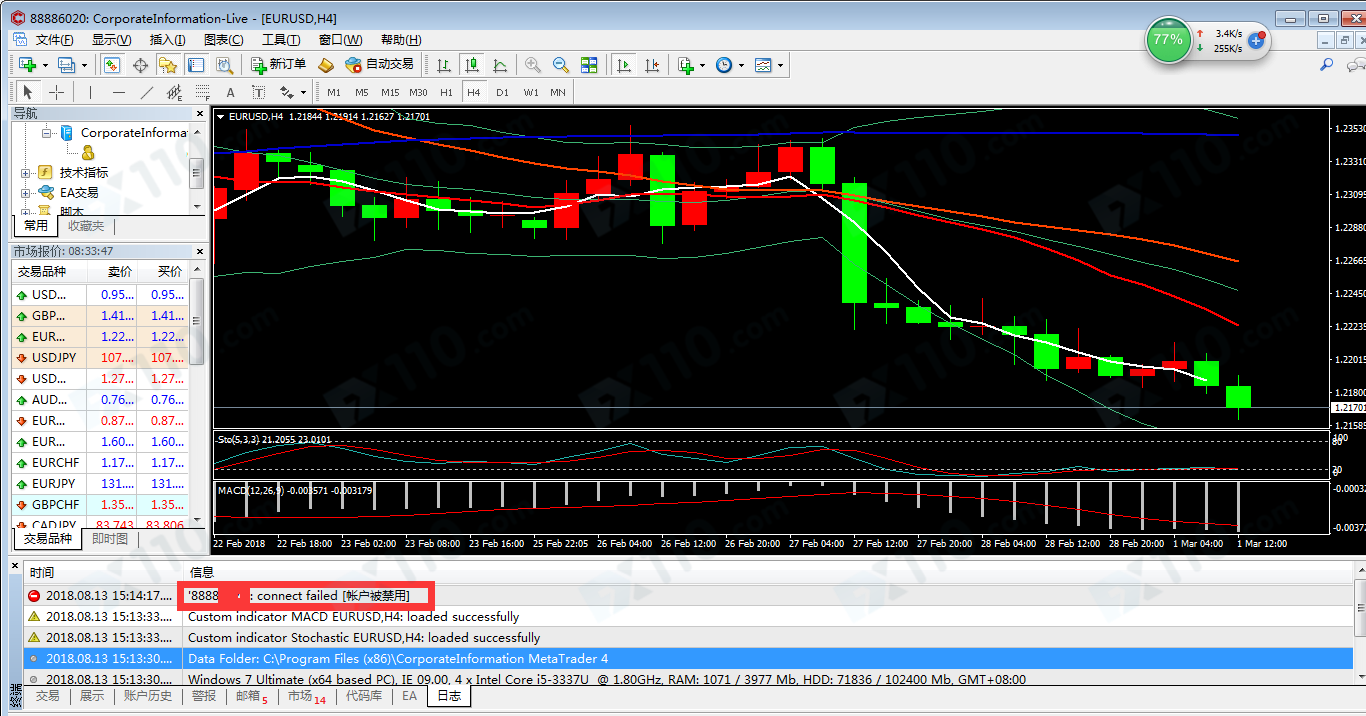Toggle the Terminal panel icon

point(195,64)
